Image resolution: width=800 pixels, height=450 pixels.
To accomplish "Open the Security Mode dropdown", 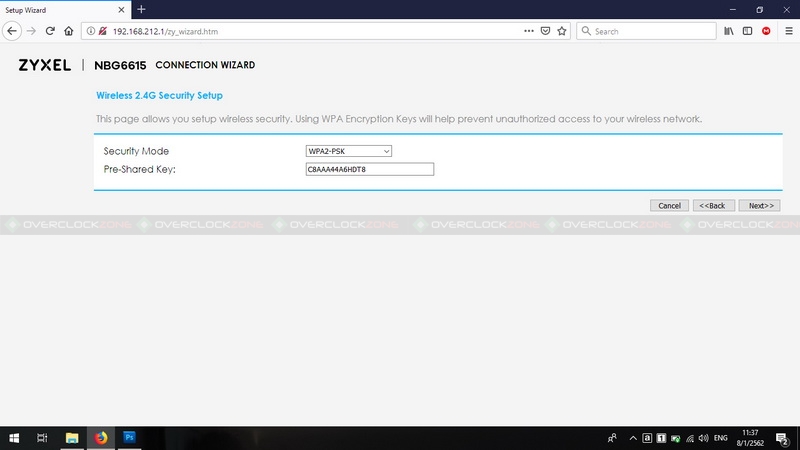I will click(x=348, y=151).
